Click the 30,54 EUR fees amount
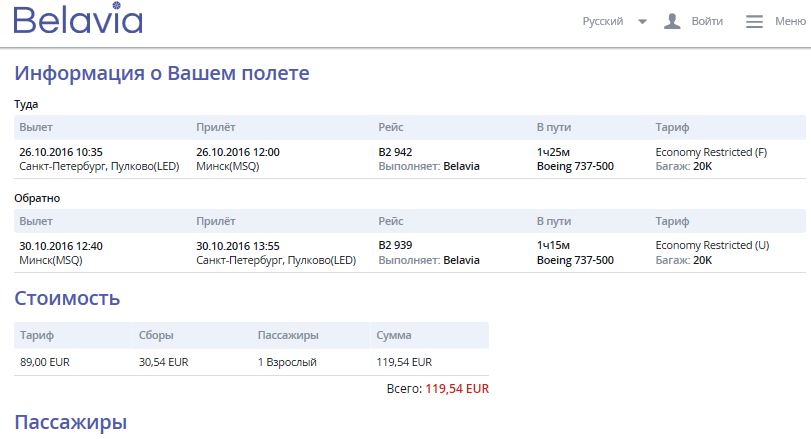 click(x=164, y=362)
